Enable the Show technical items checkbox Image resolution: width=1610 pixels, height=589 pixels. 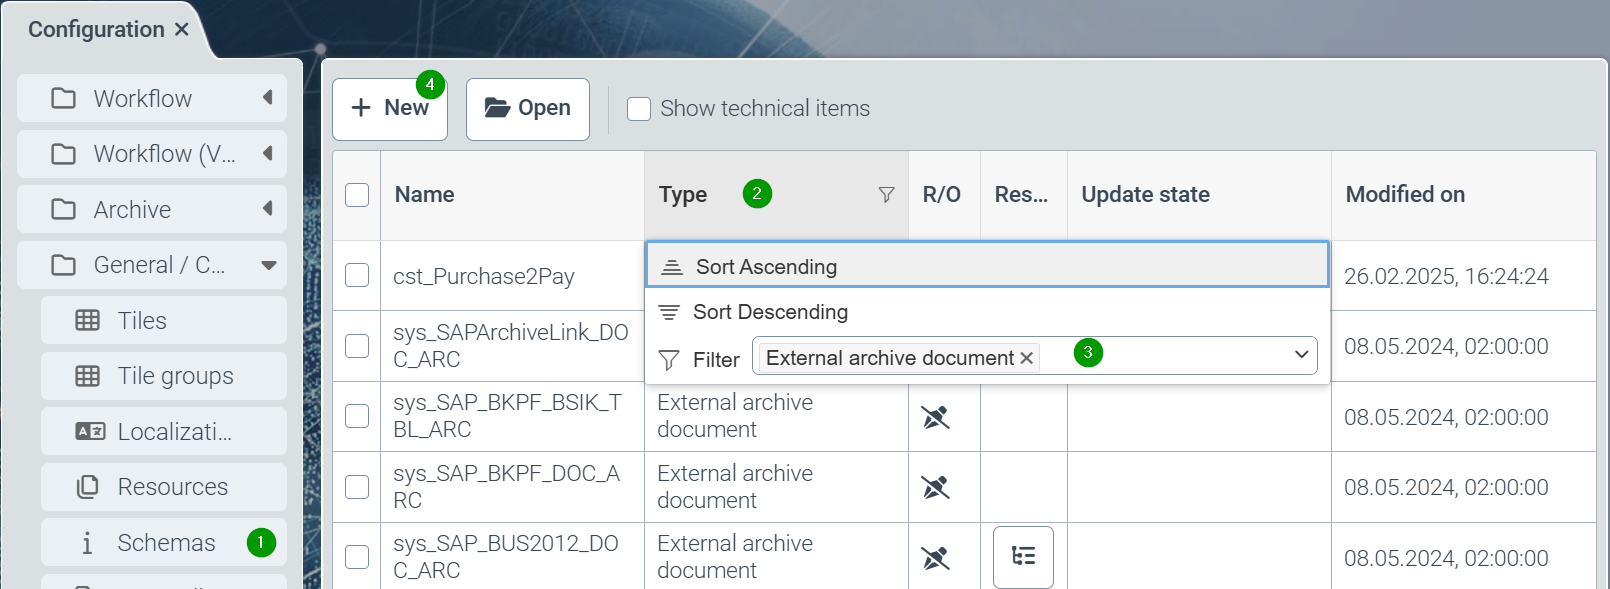[639, 109]
